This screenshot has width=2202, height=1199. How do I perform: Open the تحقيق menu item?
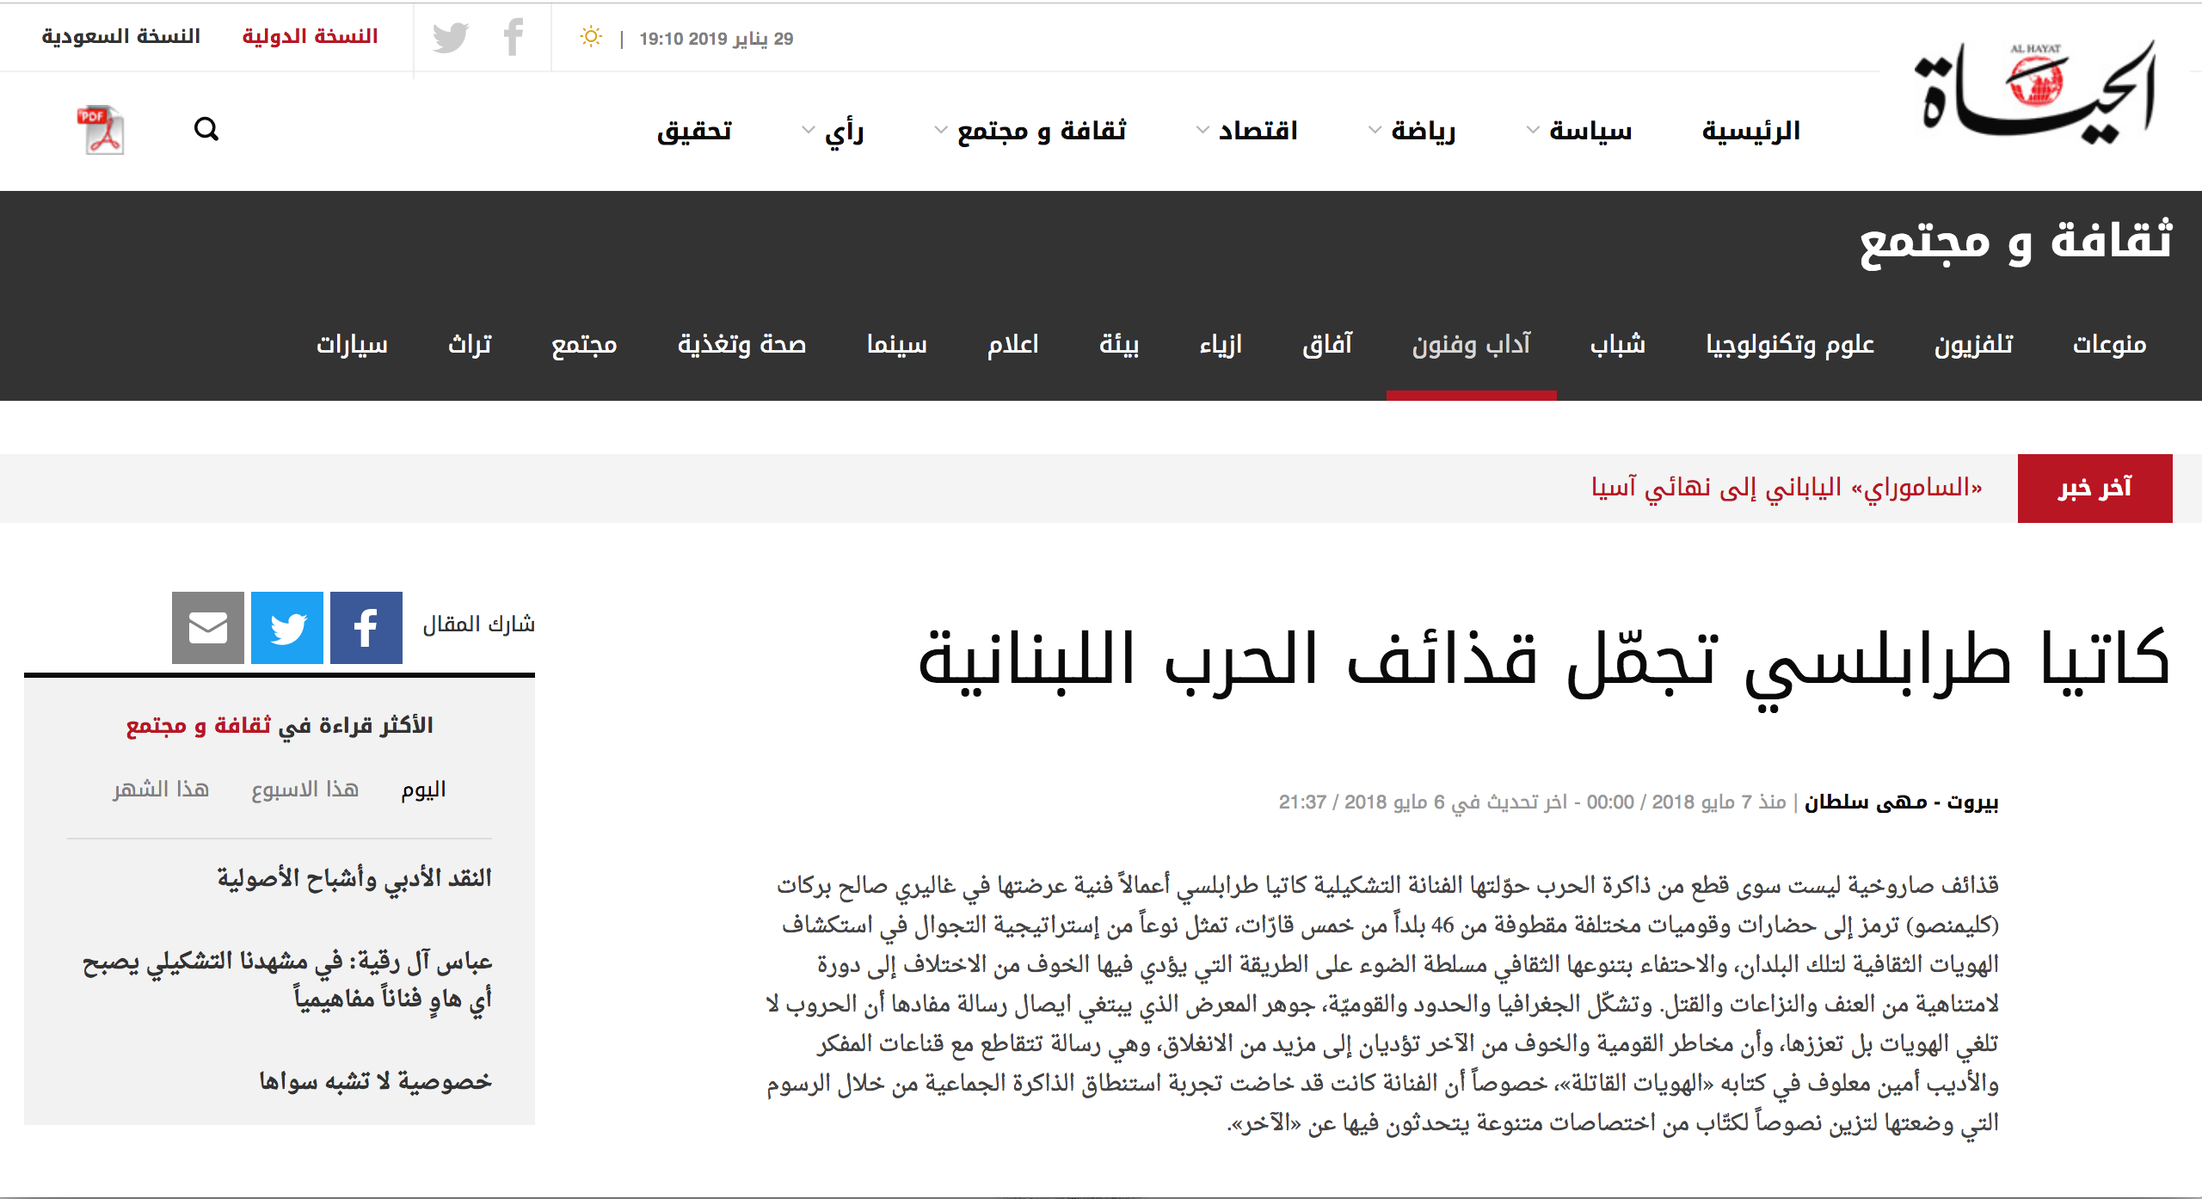pos(694,131)
